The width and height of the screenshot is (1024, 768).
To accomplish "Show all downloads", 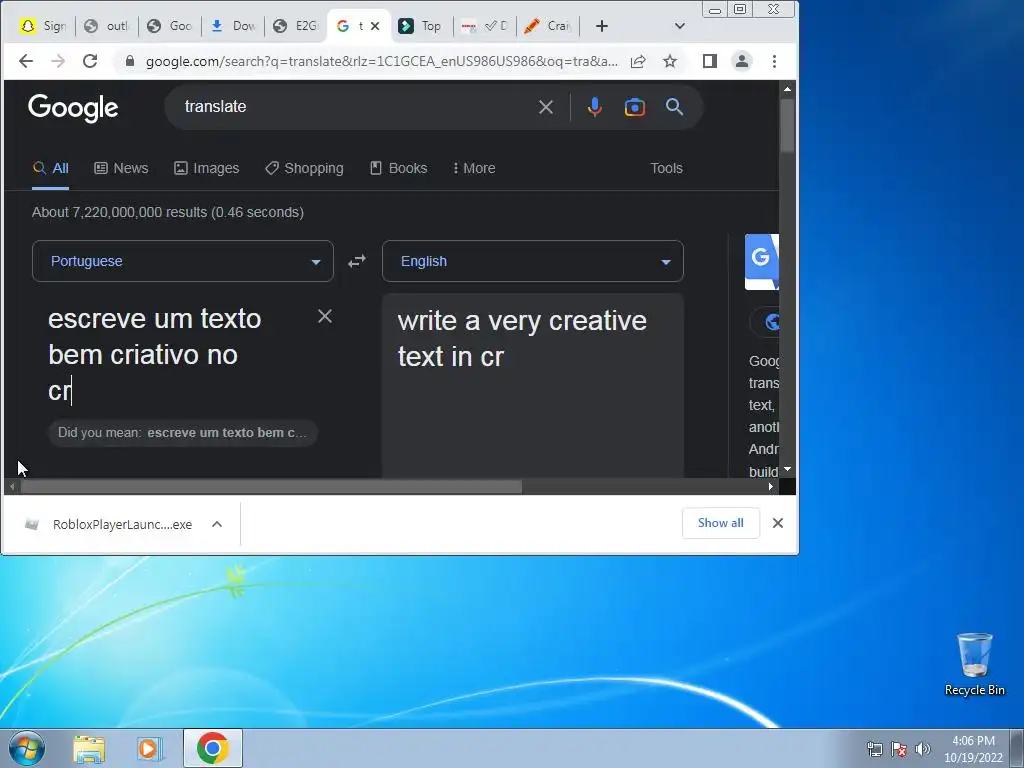I will point(720,523).
